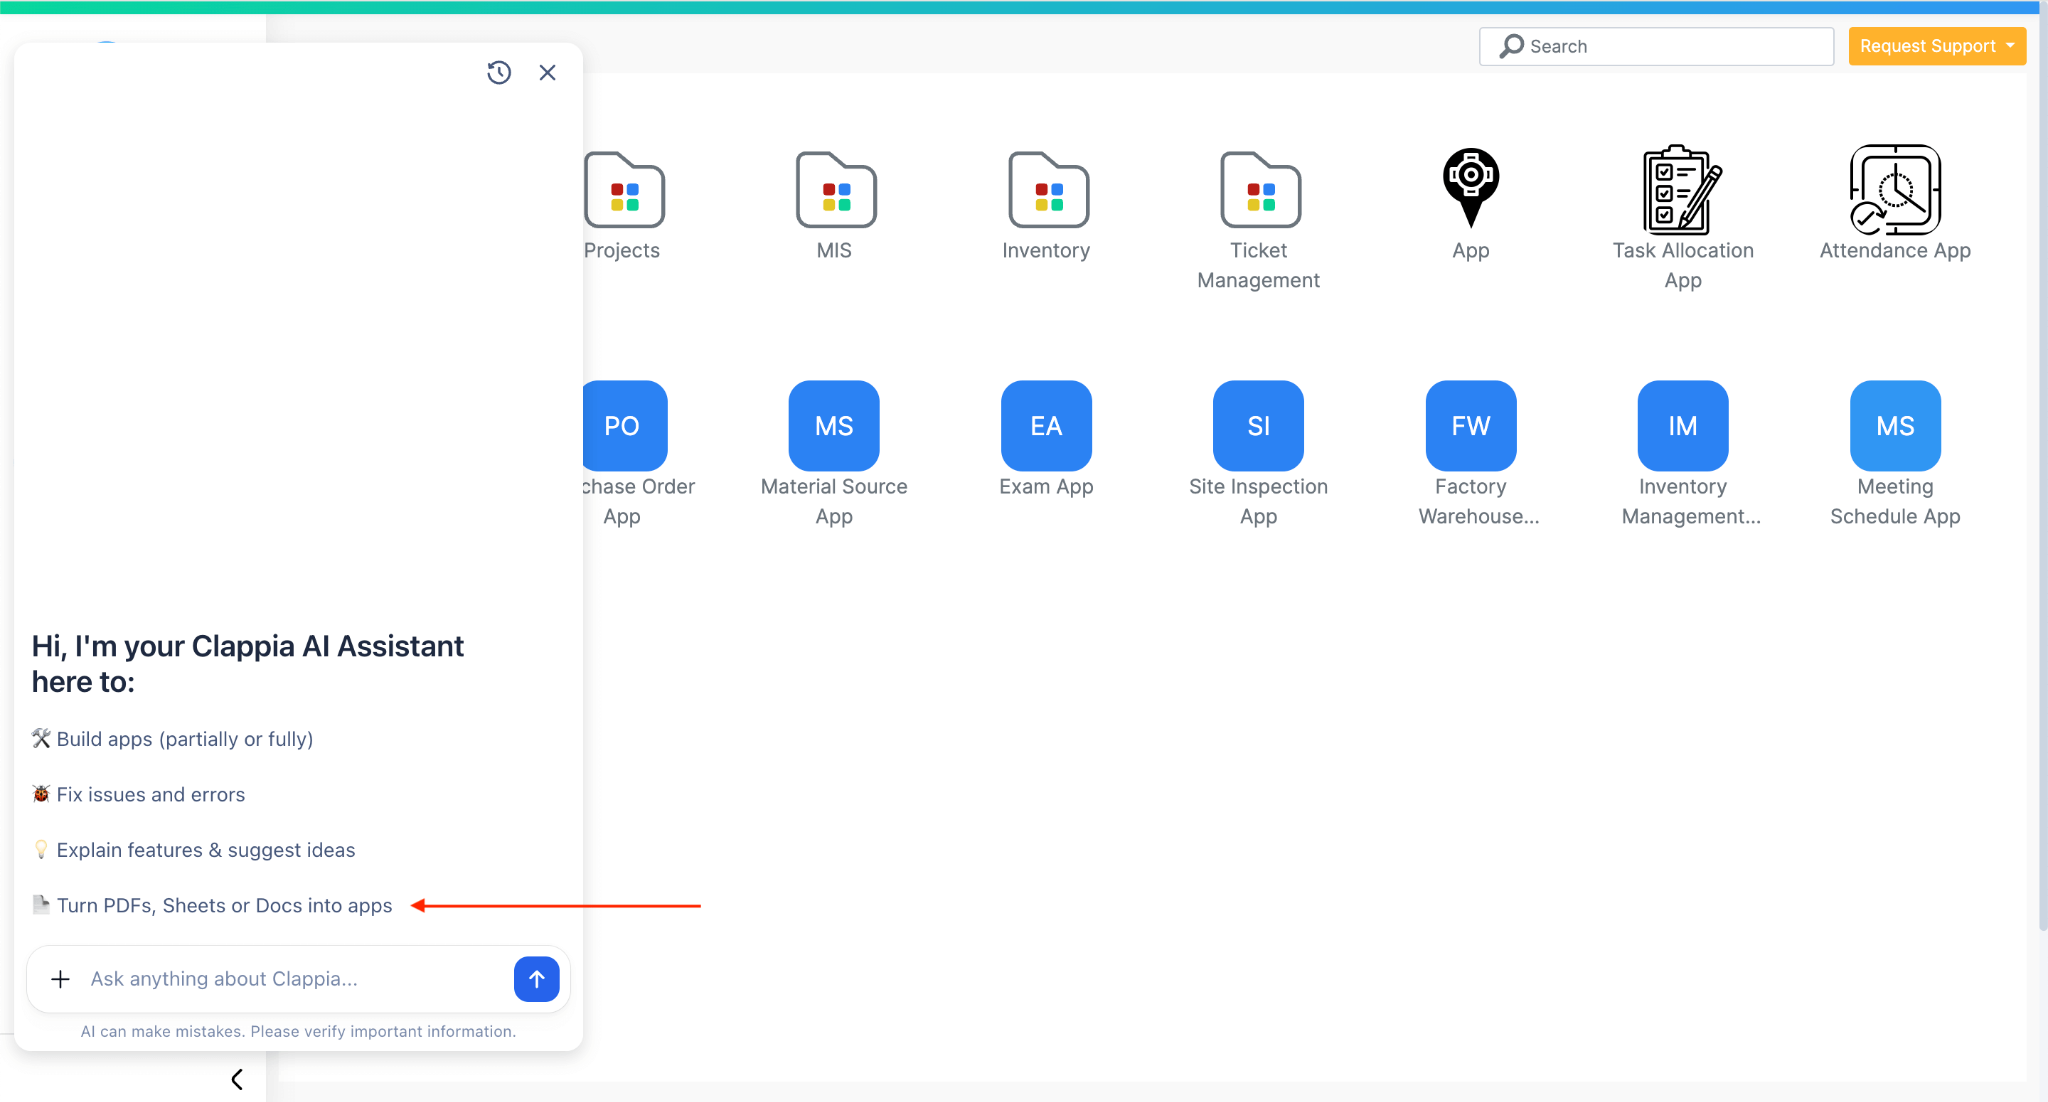The height and width of the screenshot is (1102, 2048).
Task: Close the Clappia AI Assistant panel
Action: coord(547,73)
